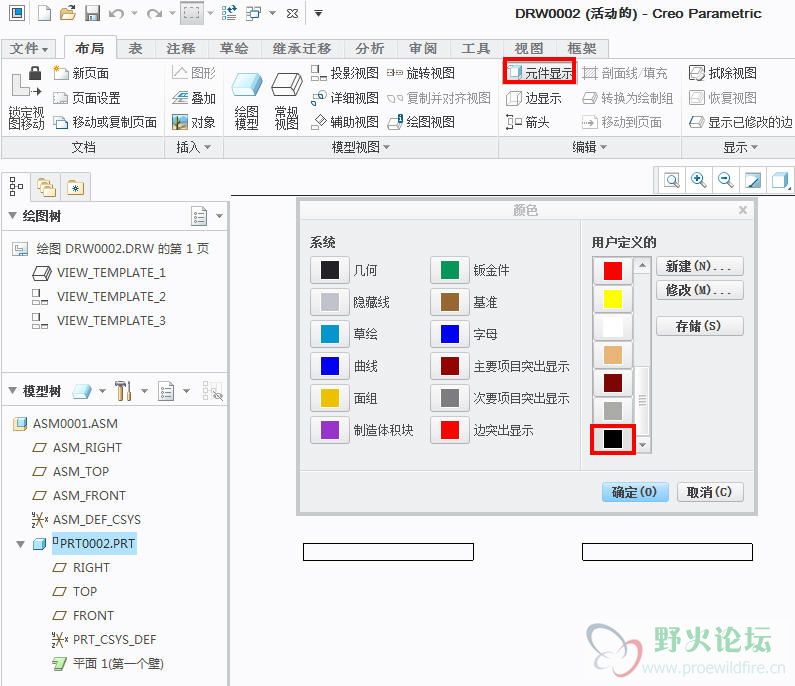The width and height of the screenshot is (795, 686).
Task: Switch to the 分析 ribbon tab
Action: pos(370,49)
